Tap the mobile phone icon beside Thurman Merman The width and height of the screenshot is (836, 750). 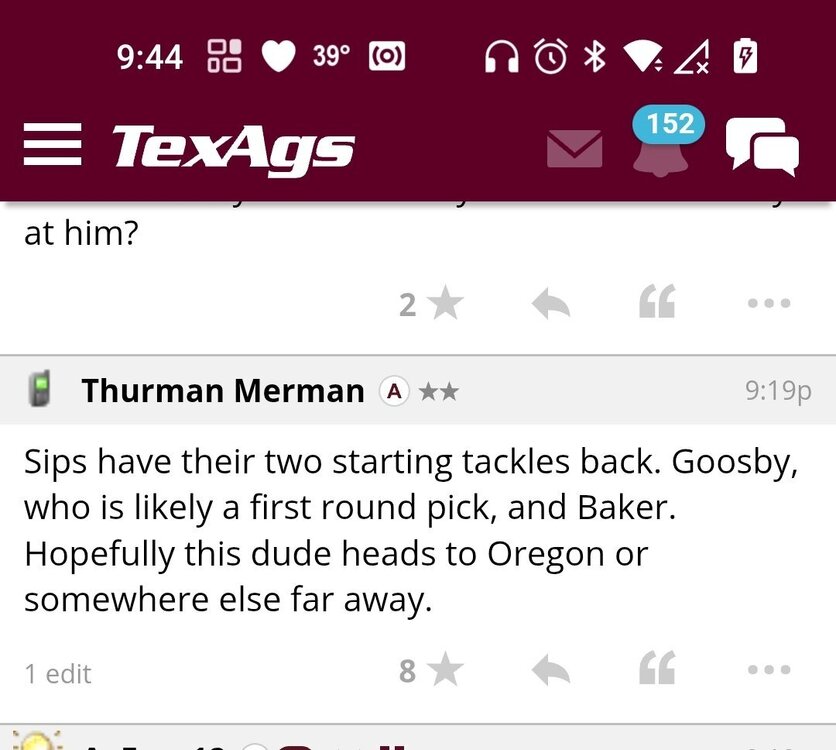tap(40, 388)
